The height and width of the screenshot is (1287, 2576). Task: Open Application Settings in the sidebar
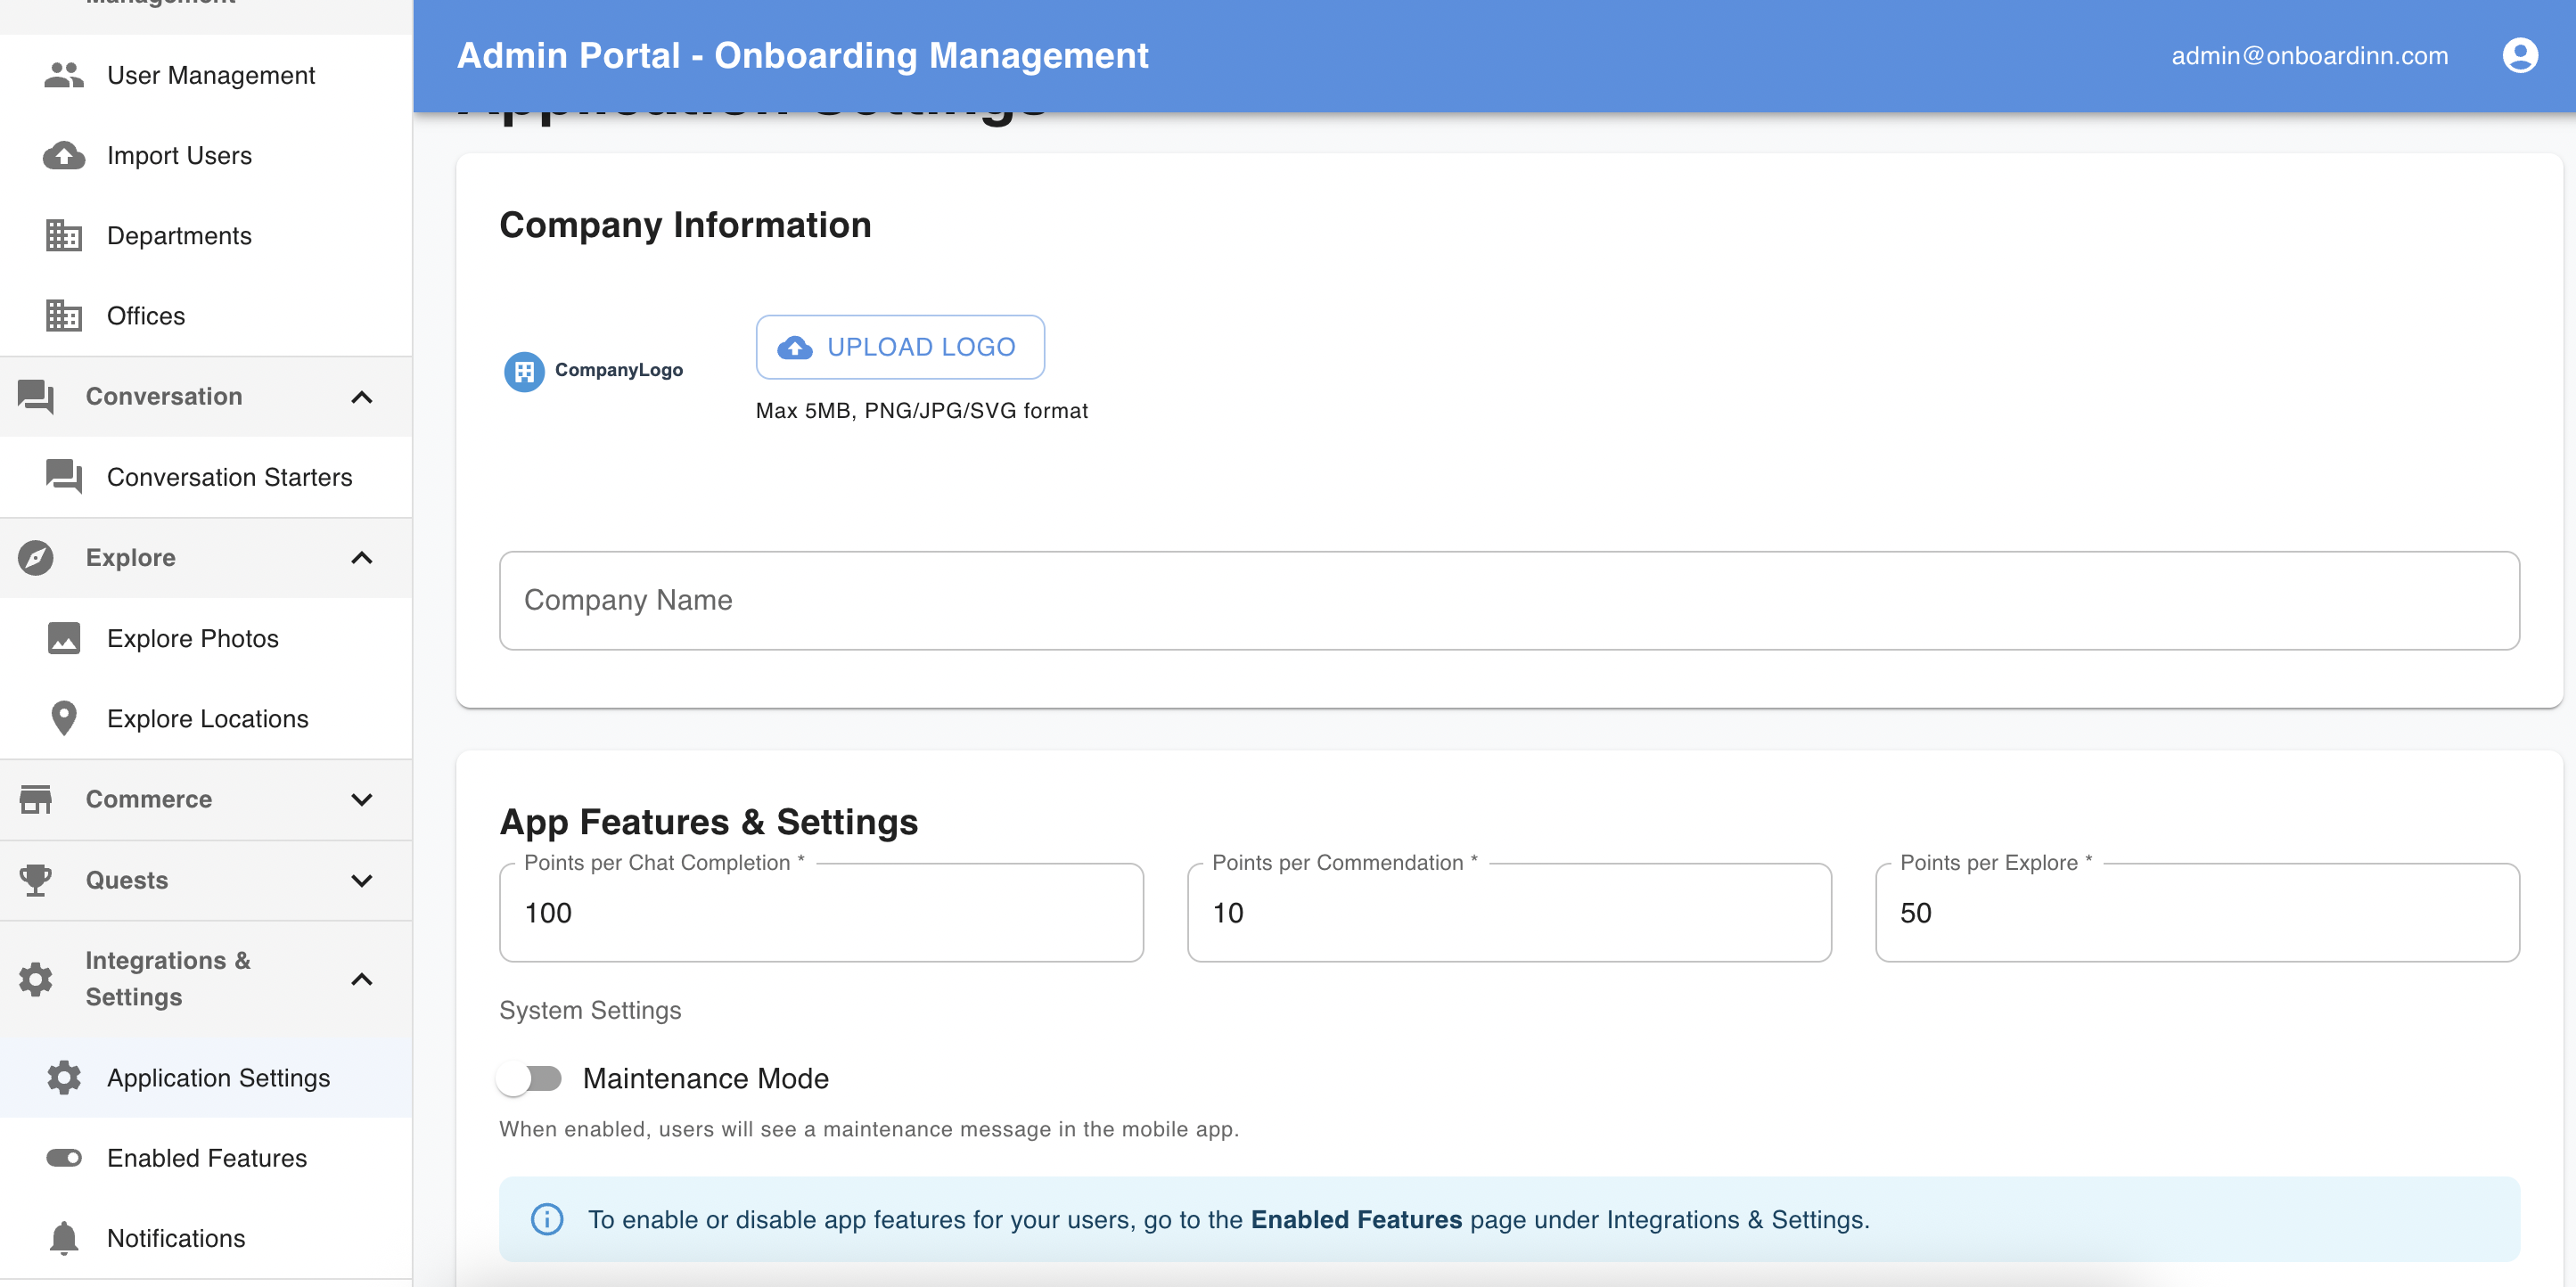pyautogui.click(x=218, y=1078)
